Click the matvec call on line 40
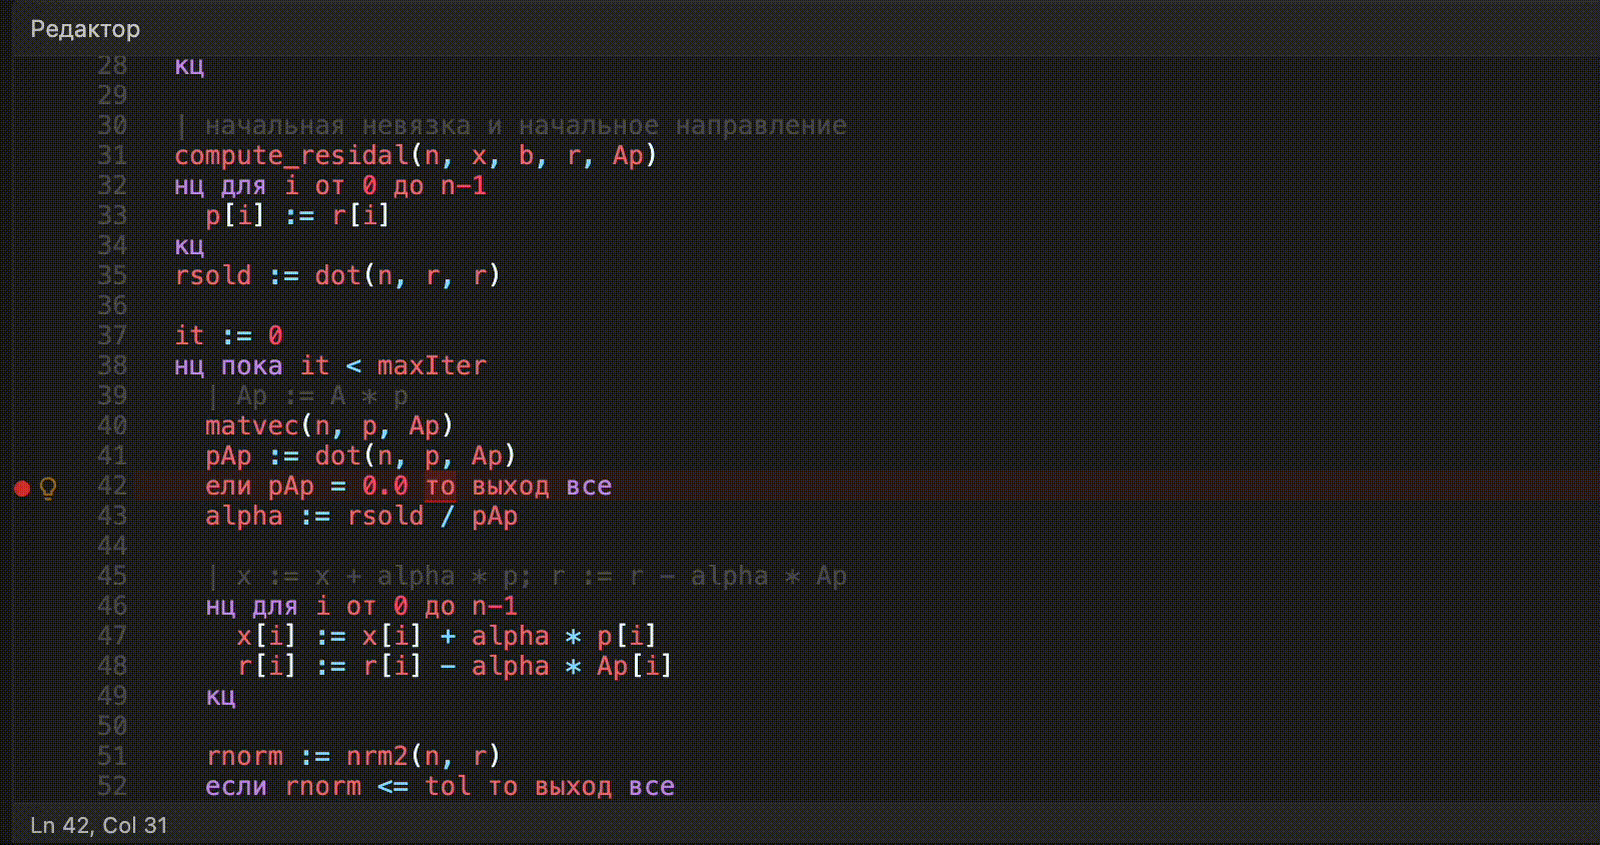 (x=252, y=426)
